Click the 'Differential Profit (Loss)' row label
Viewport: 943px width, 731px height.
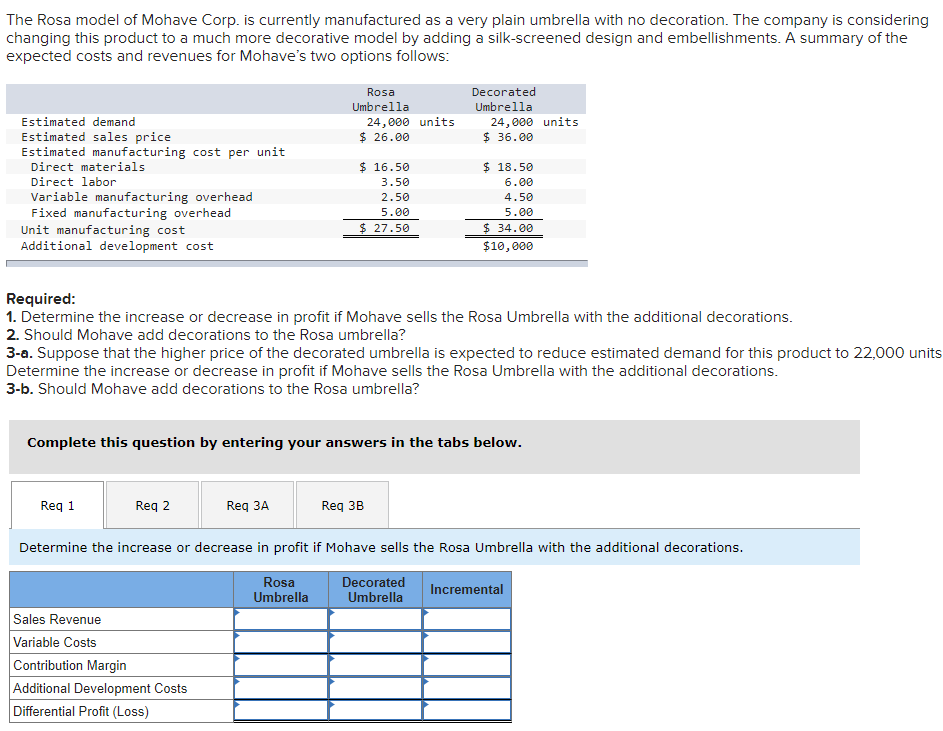(81, 711)
